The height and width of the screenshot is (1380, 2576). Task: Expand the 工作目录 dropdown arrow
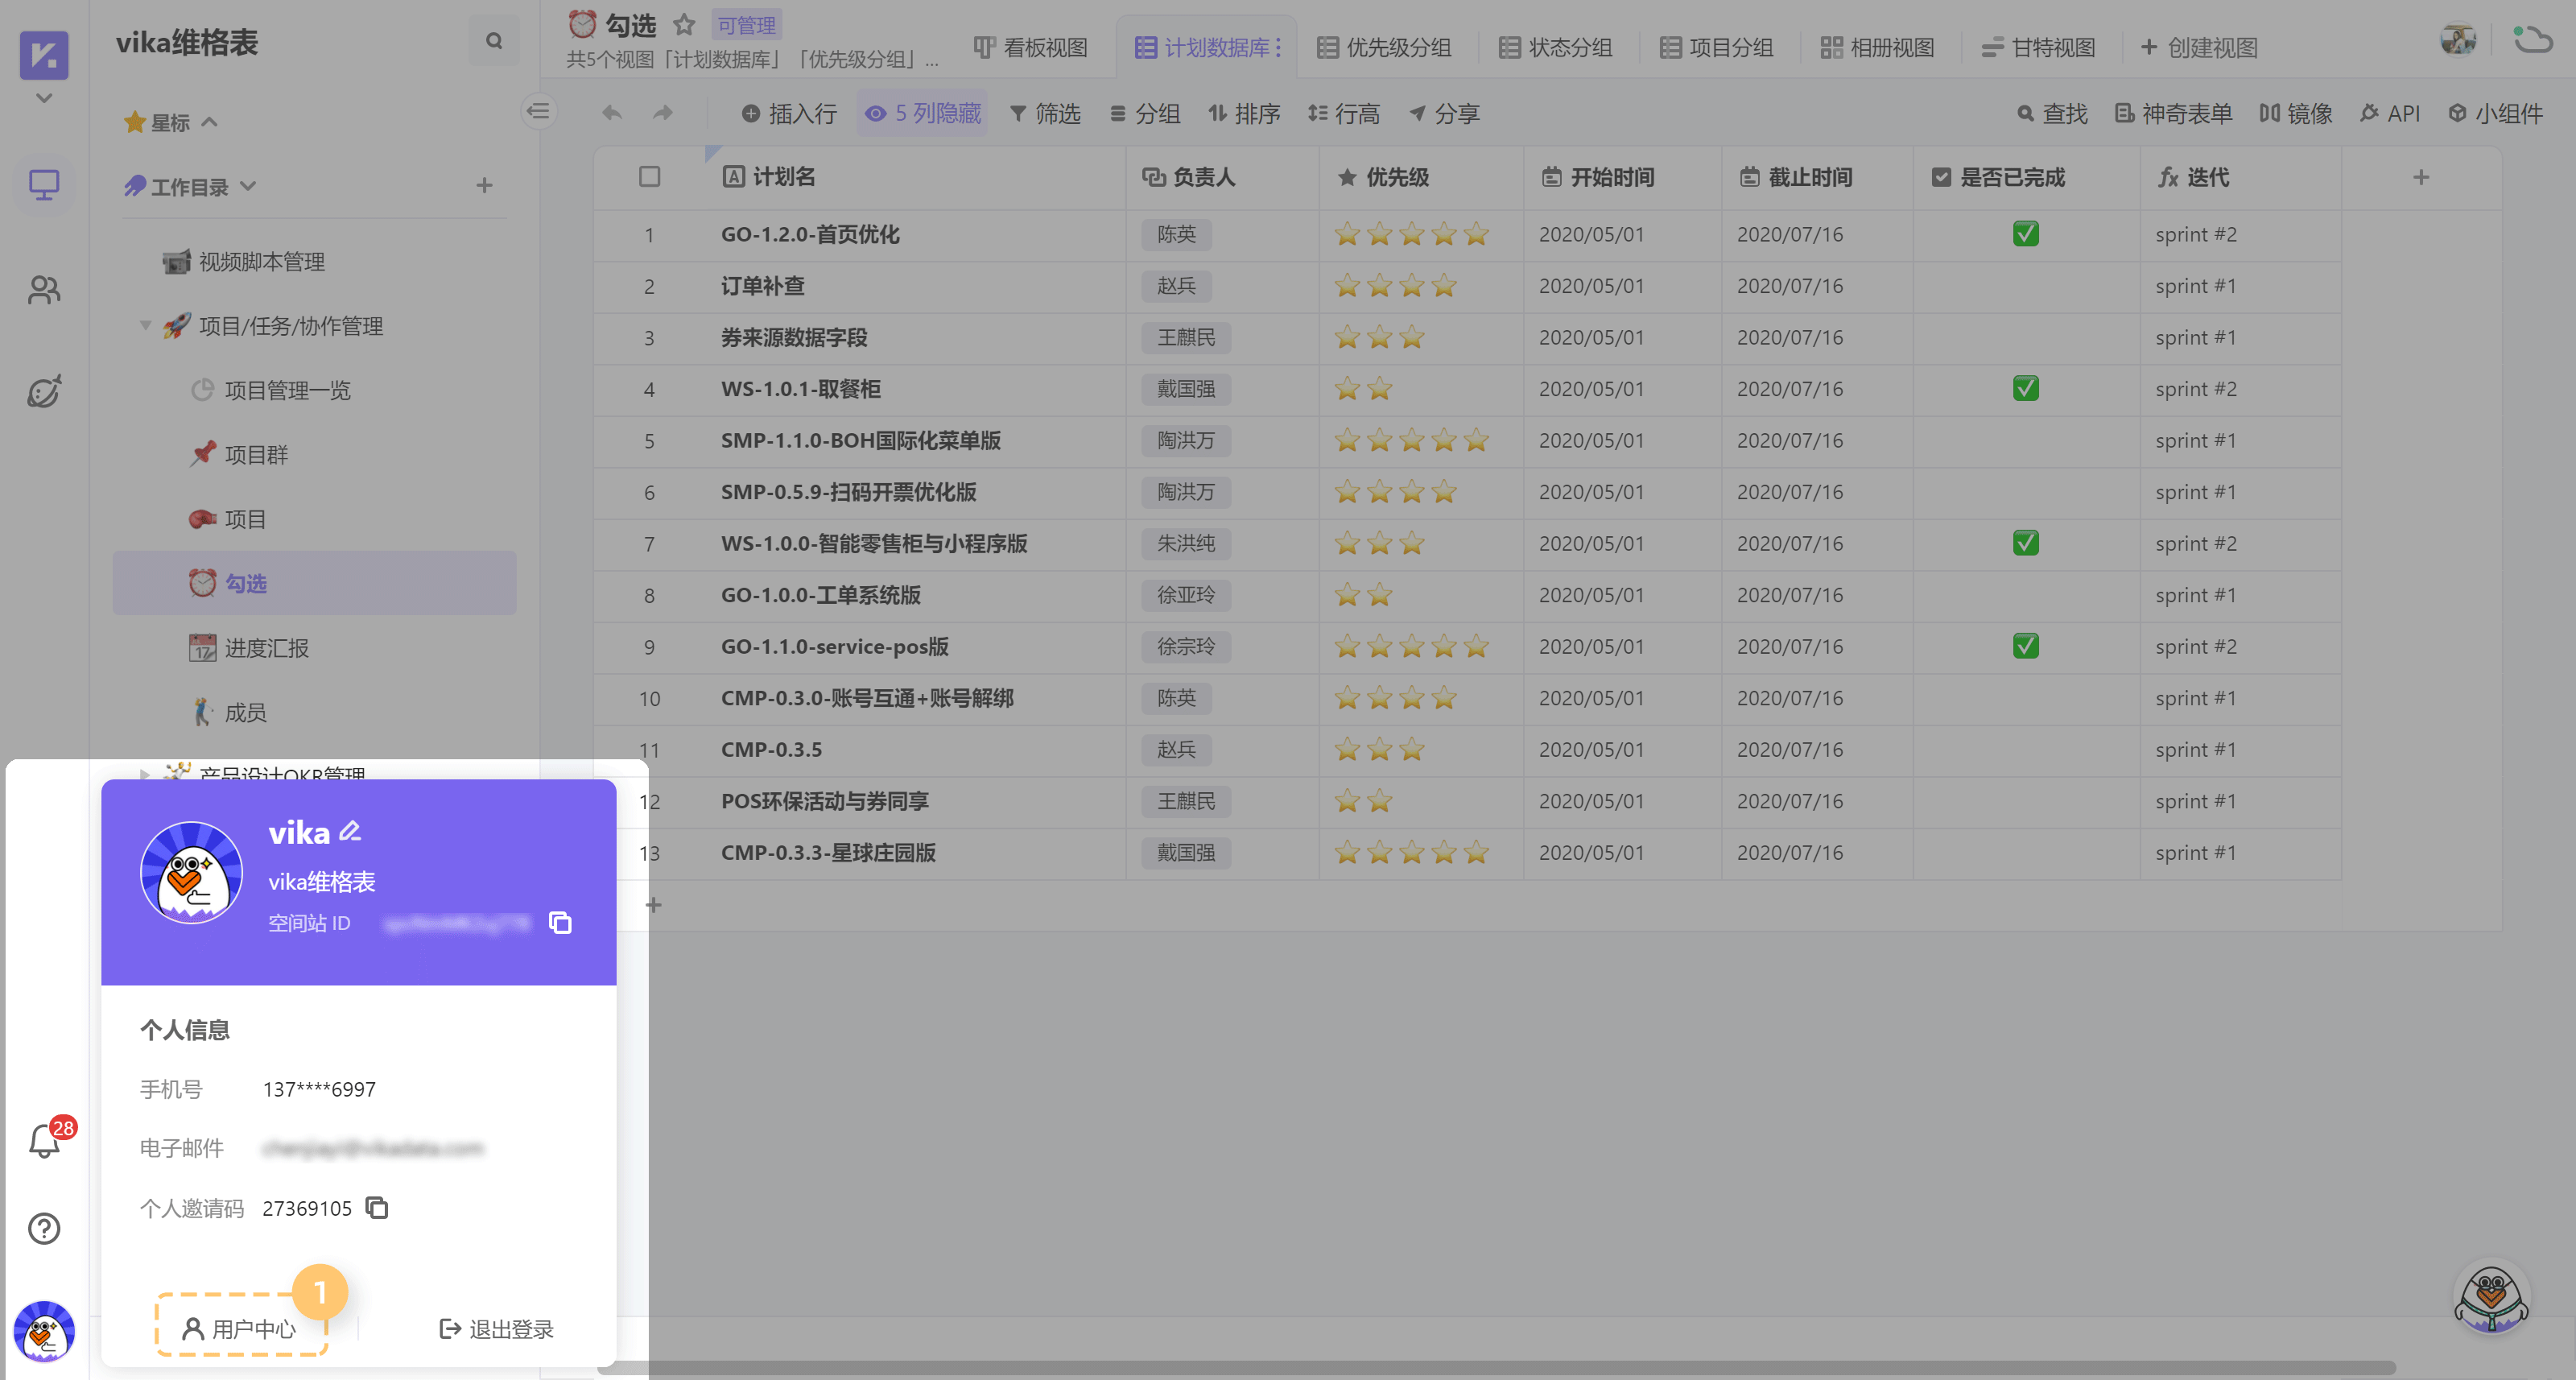249,186
